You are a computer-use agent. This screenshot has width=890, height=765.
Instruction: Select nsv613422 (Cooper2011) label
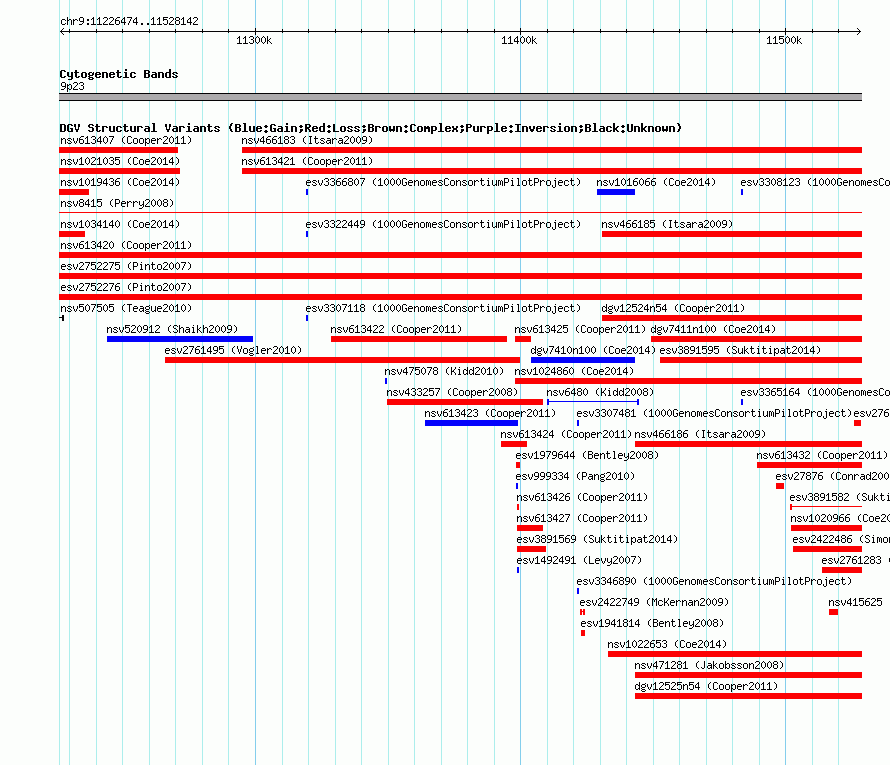396,329
